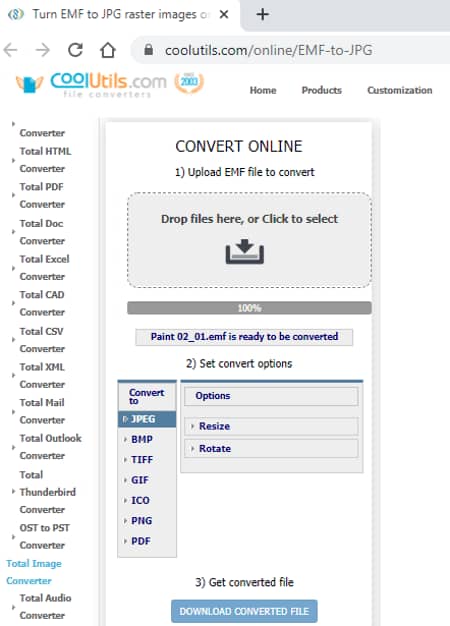Open Total Doc Converter sidebar link
Image resolution: width=450 pixels, height=626 pixels.
pos(42,232)
